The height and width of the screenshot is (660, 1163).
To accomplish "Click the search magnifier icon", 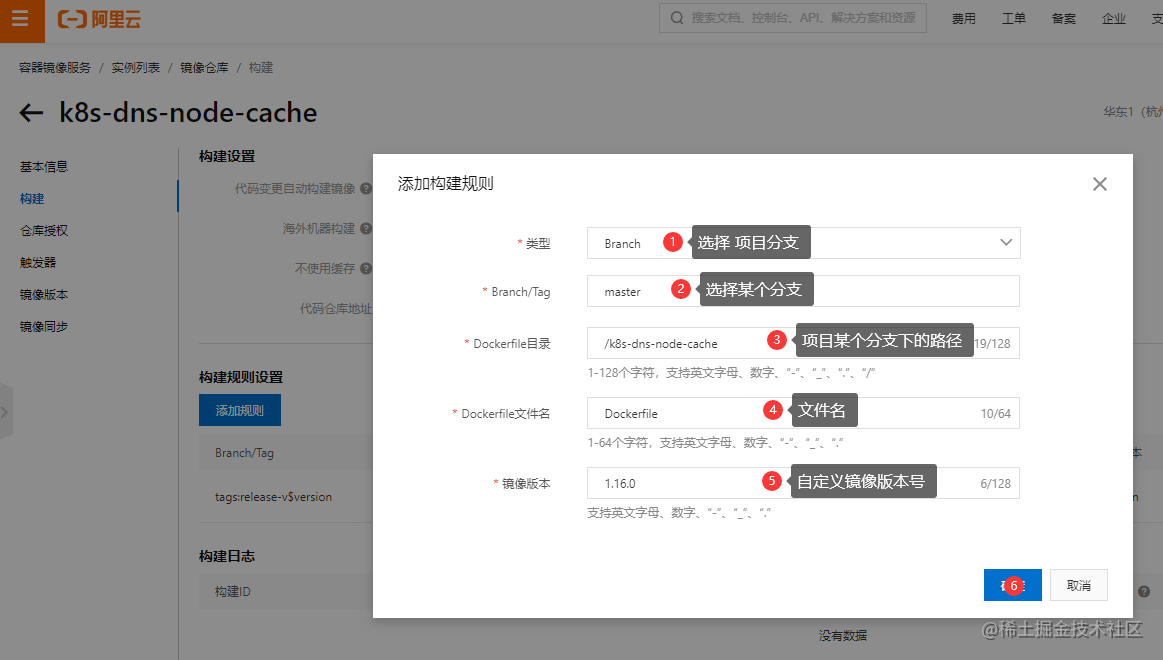I will point(676,18).
